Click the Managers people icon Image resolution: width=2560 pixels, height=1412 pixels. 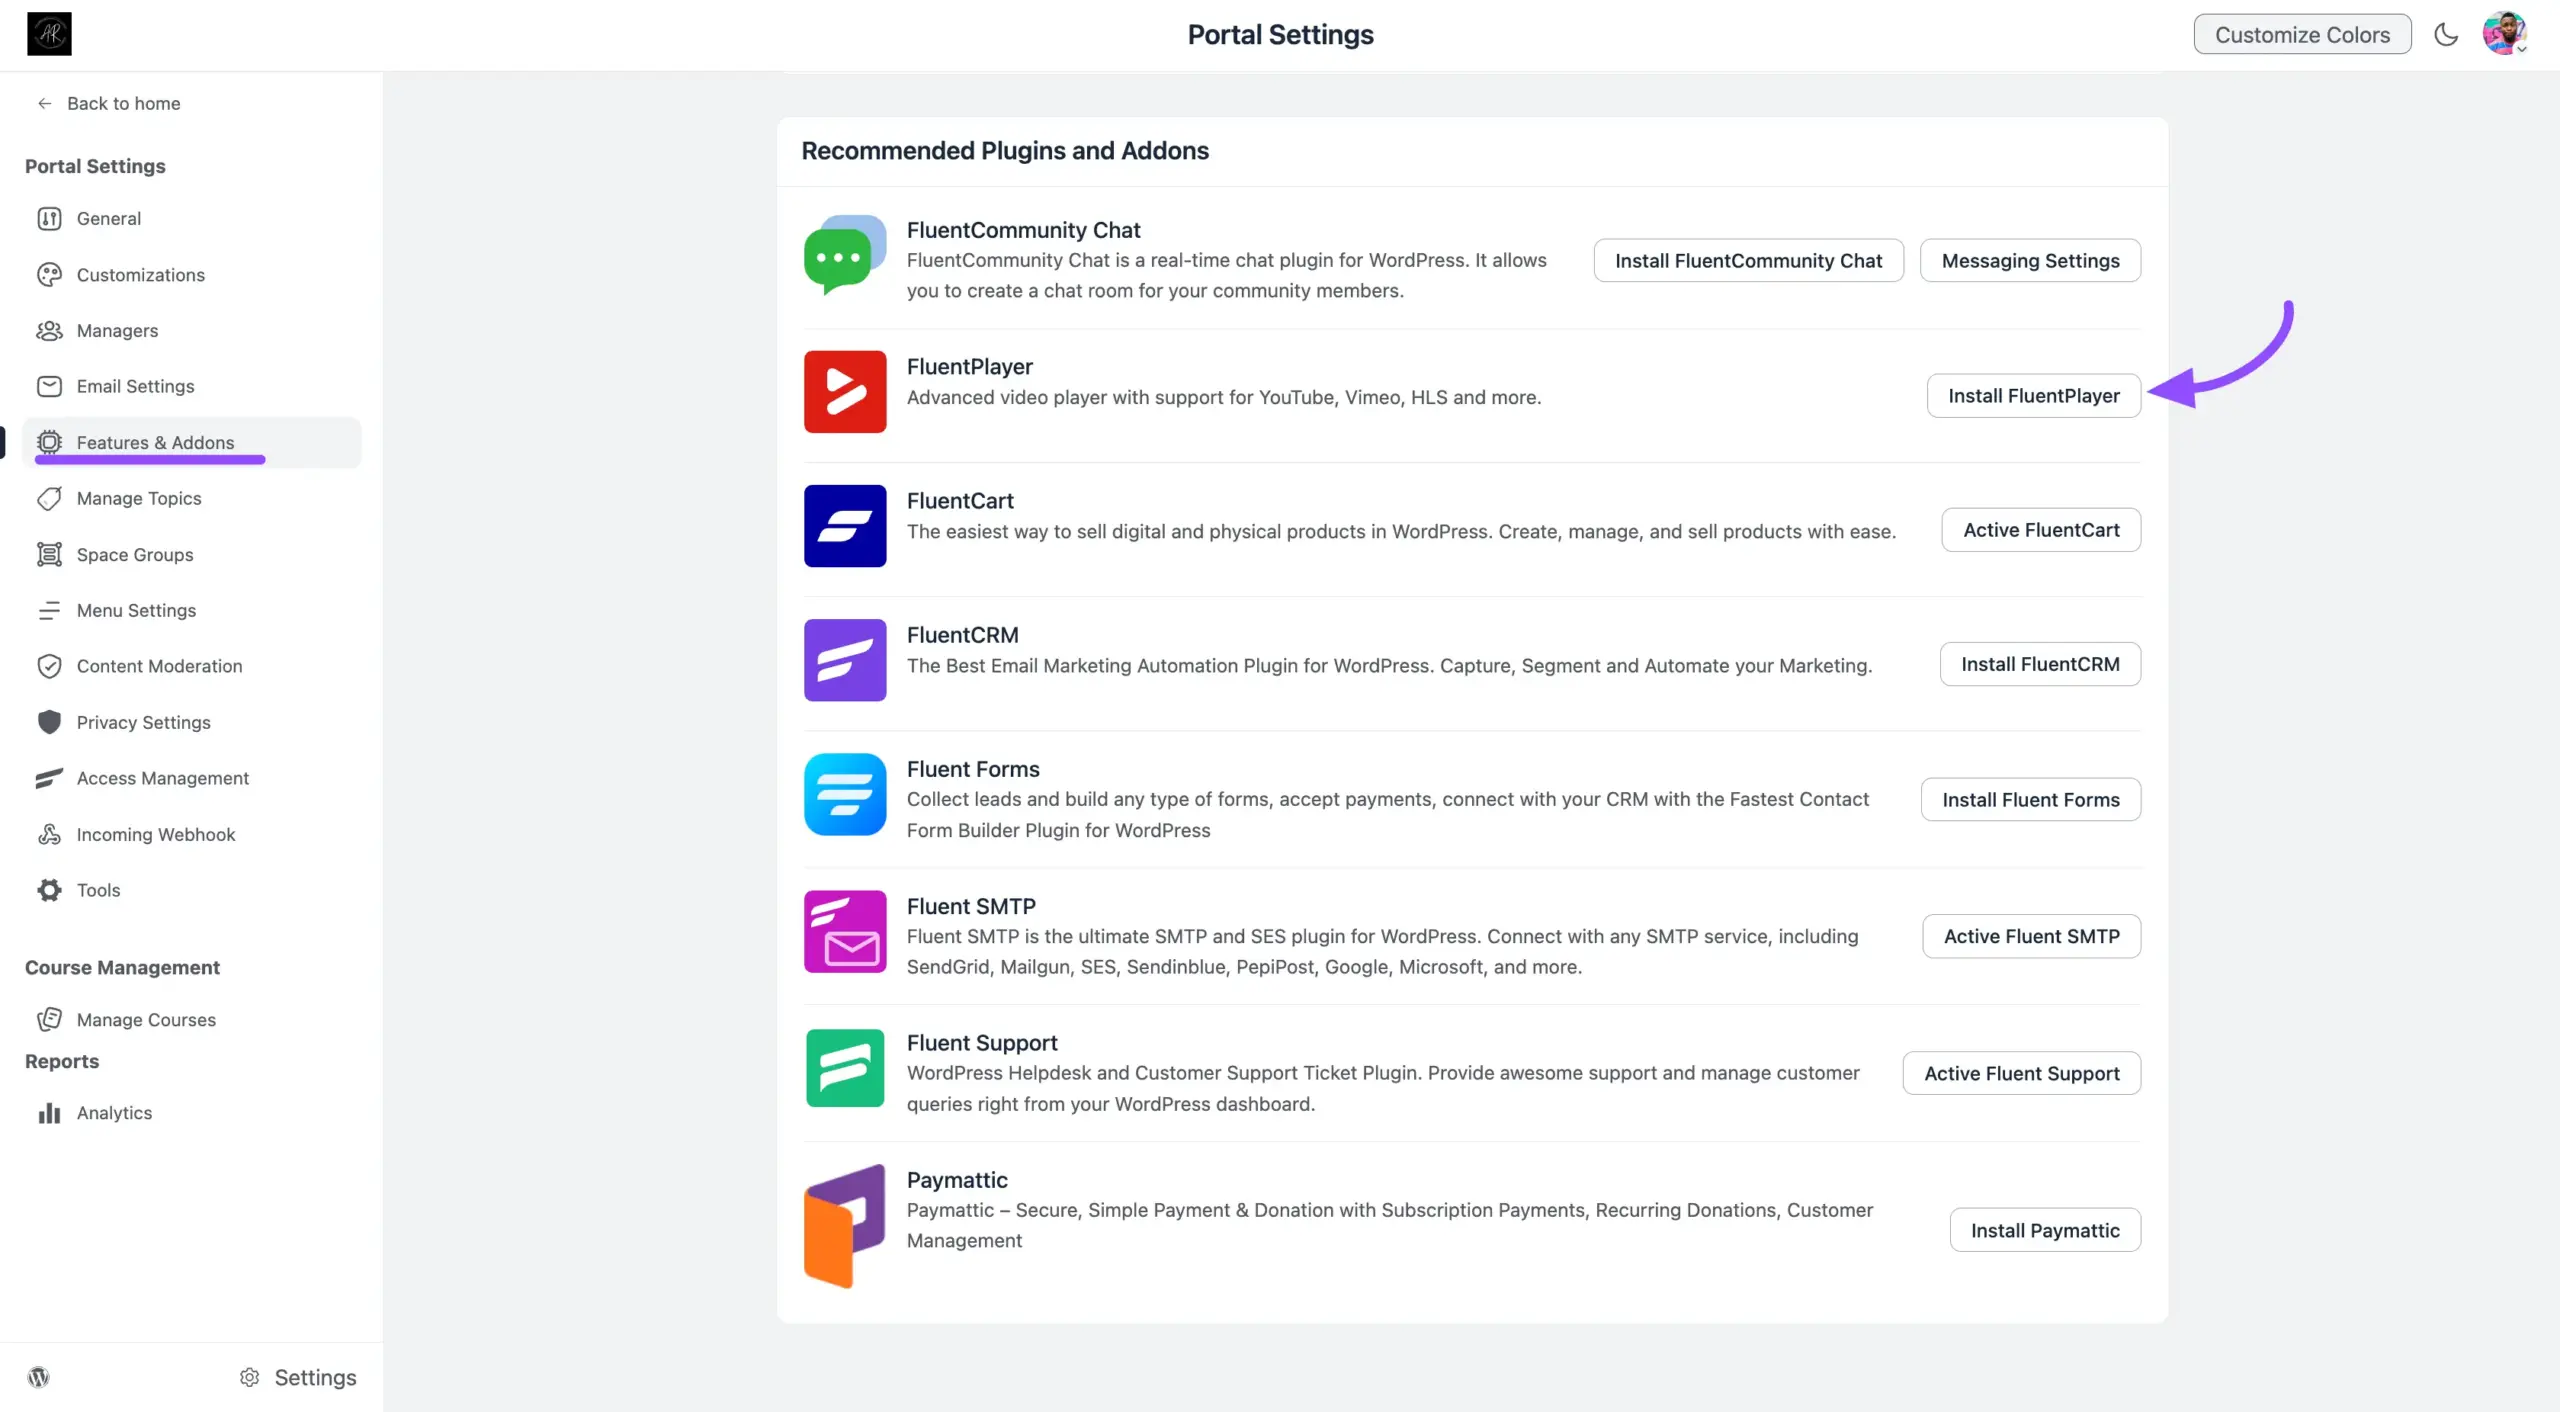[49, 330]
